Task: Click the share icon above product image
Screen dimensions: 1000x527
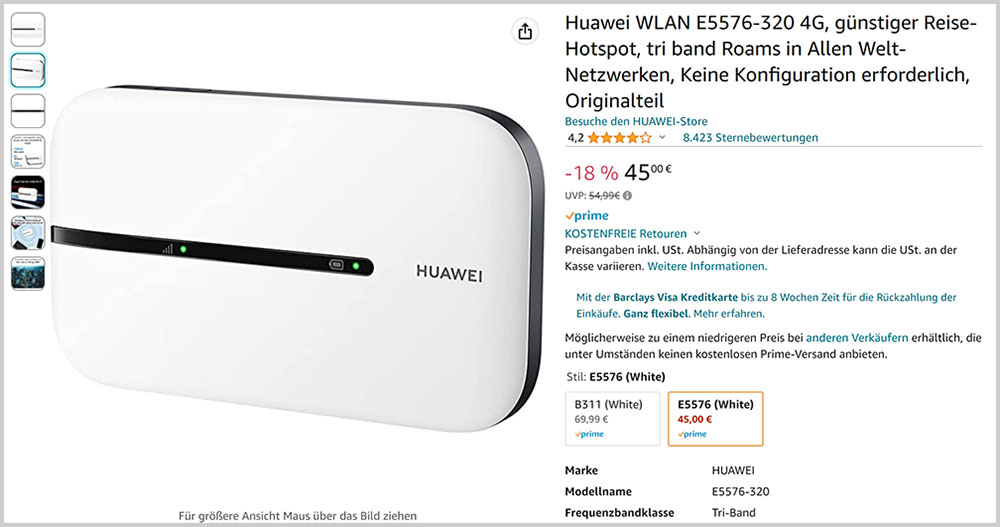Action: coord(525,31)
